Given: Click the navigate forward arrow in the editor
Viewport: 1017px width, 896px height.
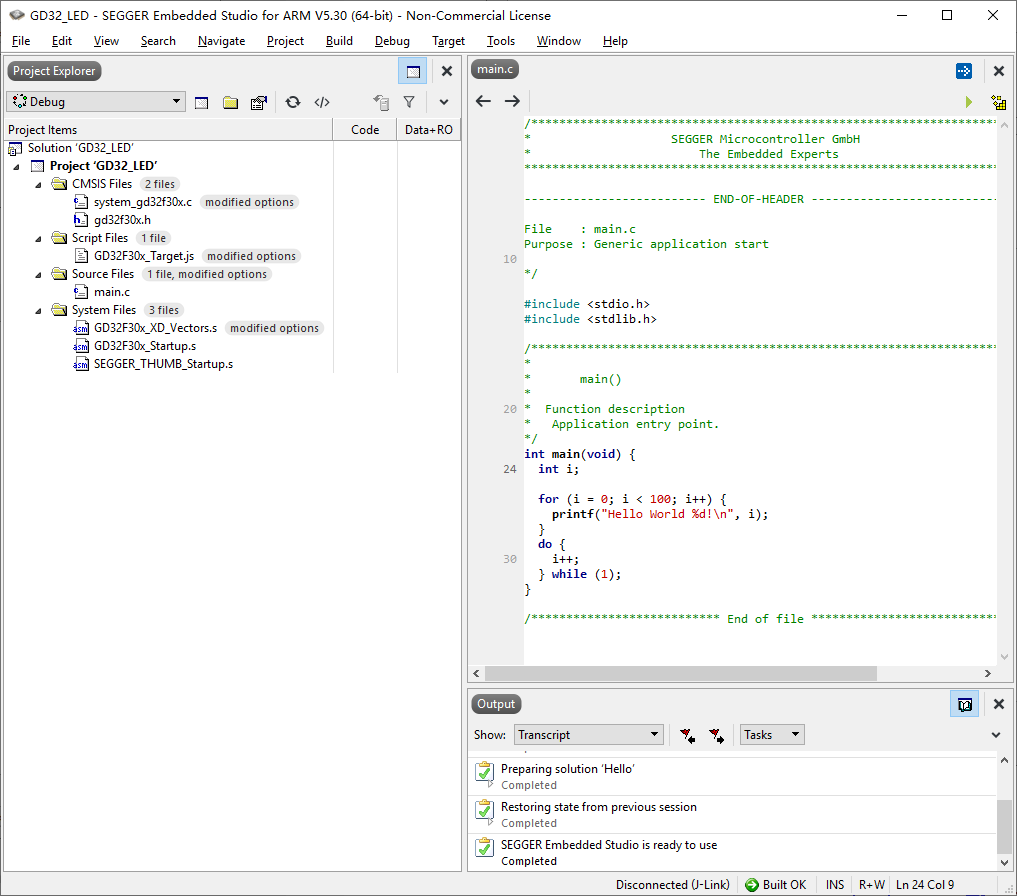Looking at the screenshot, I should point(511,101).
